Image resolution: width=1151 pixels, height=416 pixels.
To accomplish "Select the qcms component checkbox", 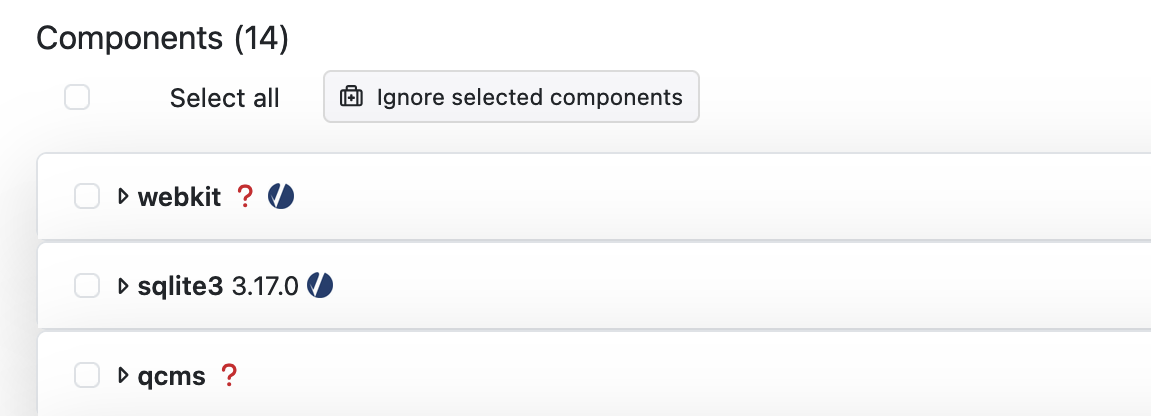I will (88, 376).
